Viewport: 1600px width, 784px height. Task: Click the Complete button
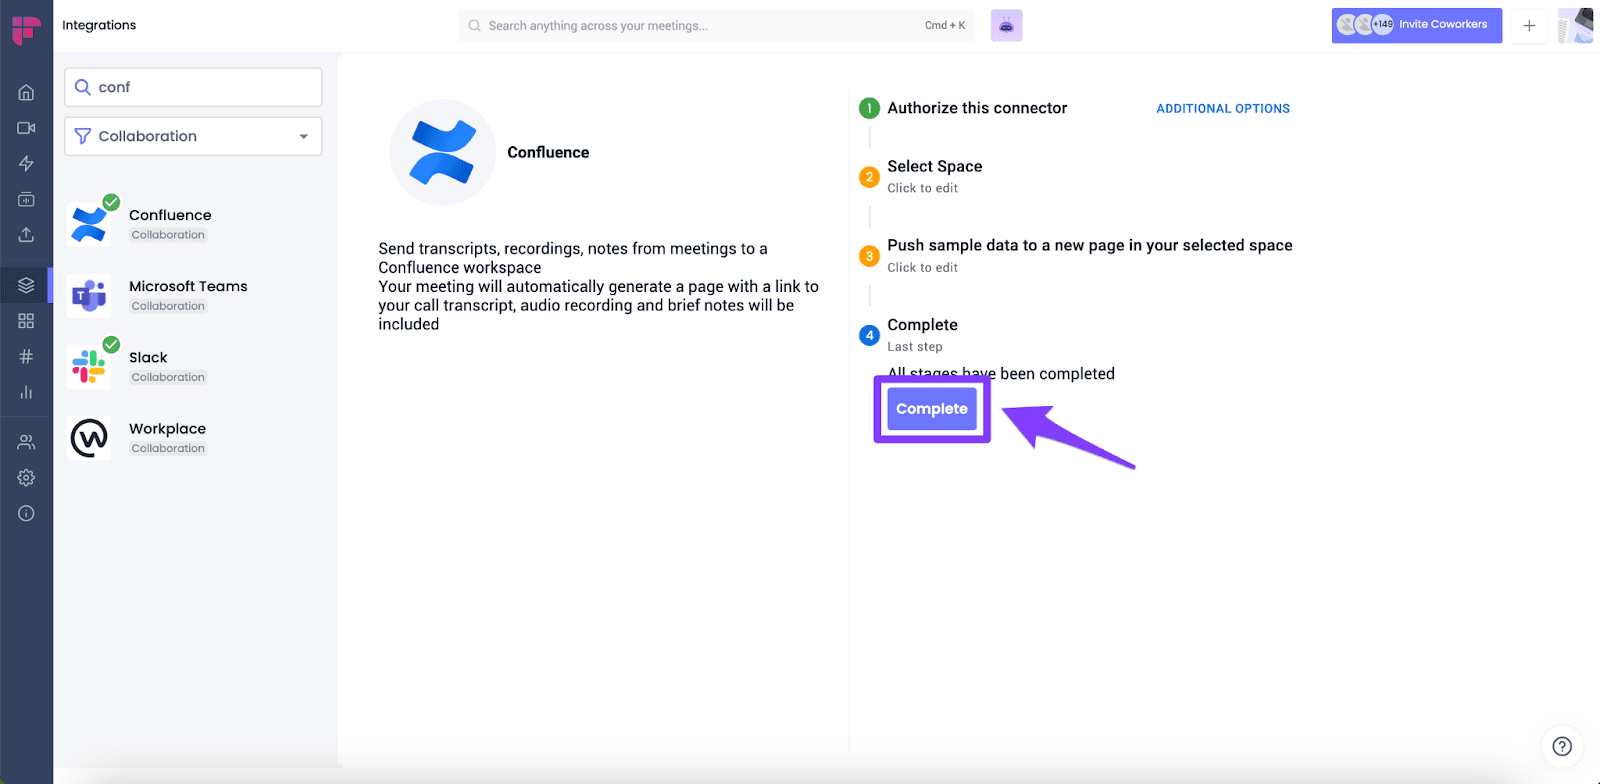(x=932, y=409)
